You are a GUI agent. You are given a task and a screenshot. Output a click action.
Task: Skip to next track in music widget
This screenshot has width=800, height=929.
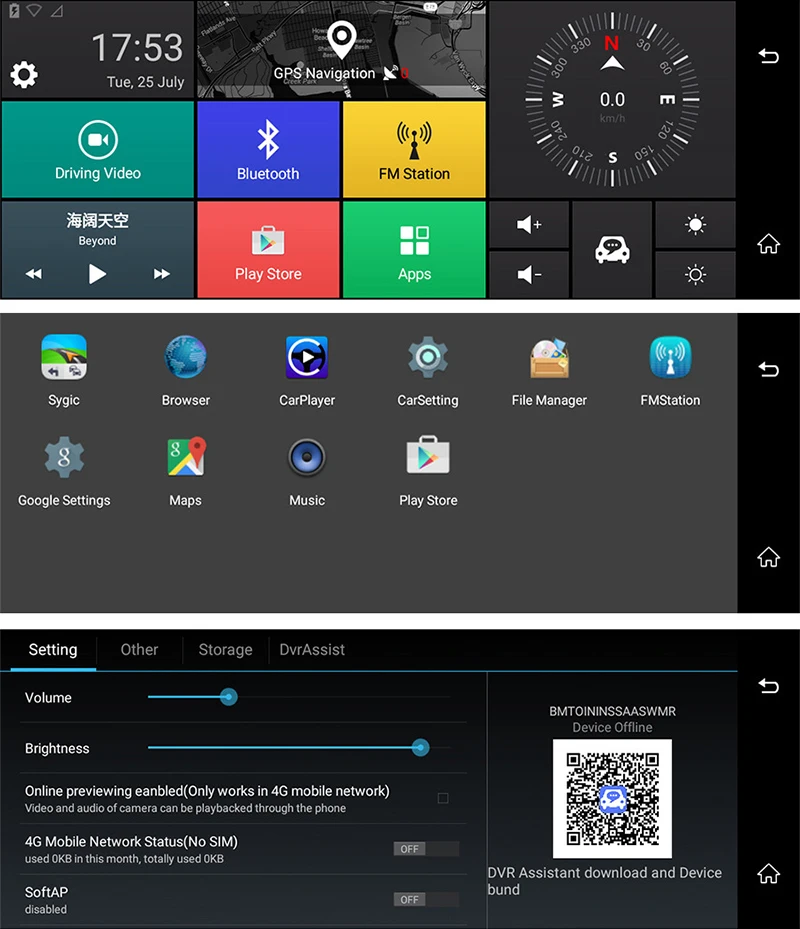161,274
